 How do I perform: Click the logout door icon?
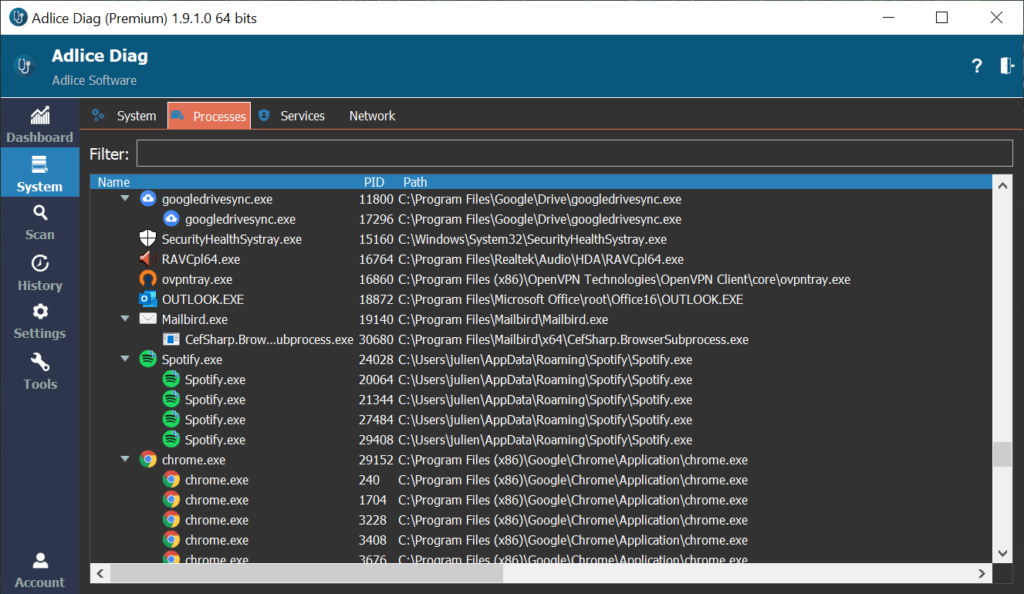[1006, 66]
